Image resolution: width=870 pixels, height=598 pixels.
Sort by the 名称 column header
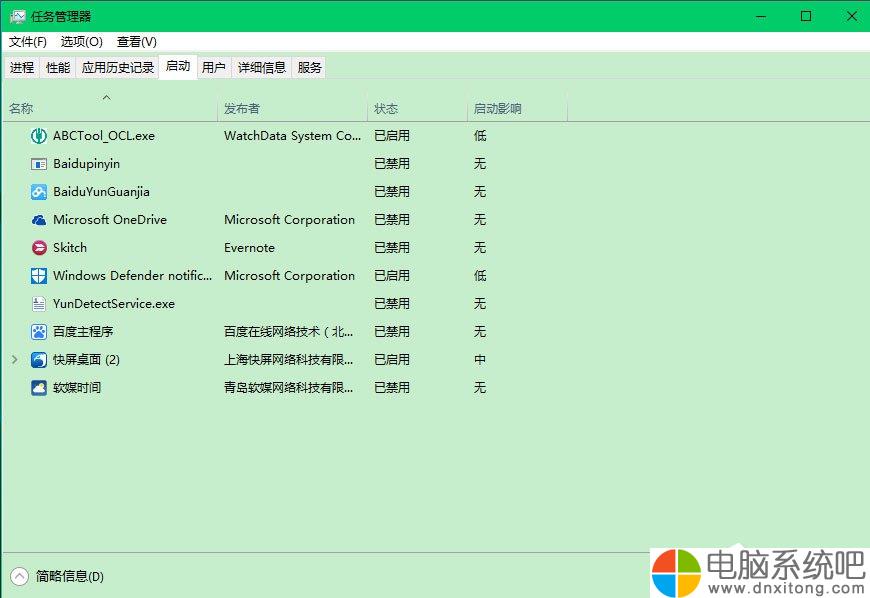click(x=110, y=108)
